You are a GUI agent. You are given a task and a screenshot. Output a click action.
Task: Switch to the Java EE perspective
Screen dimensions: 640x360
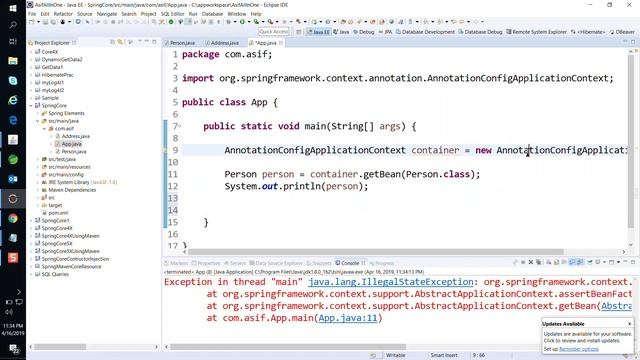coord(318,31)
